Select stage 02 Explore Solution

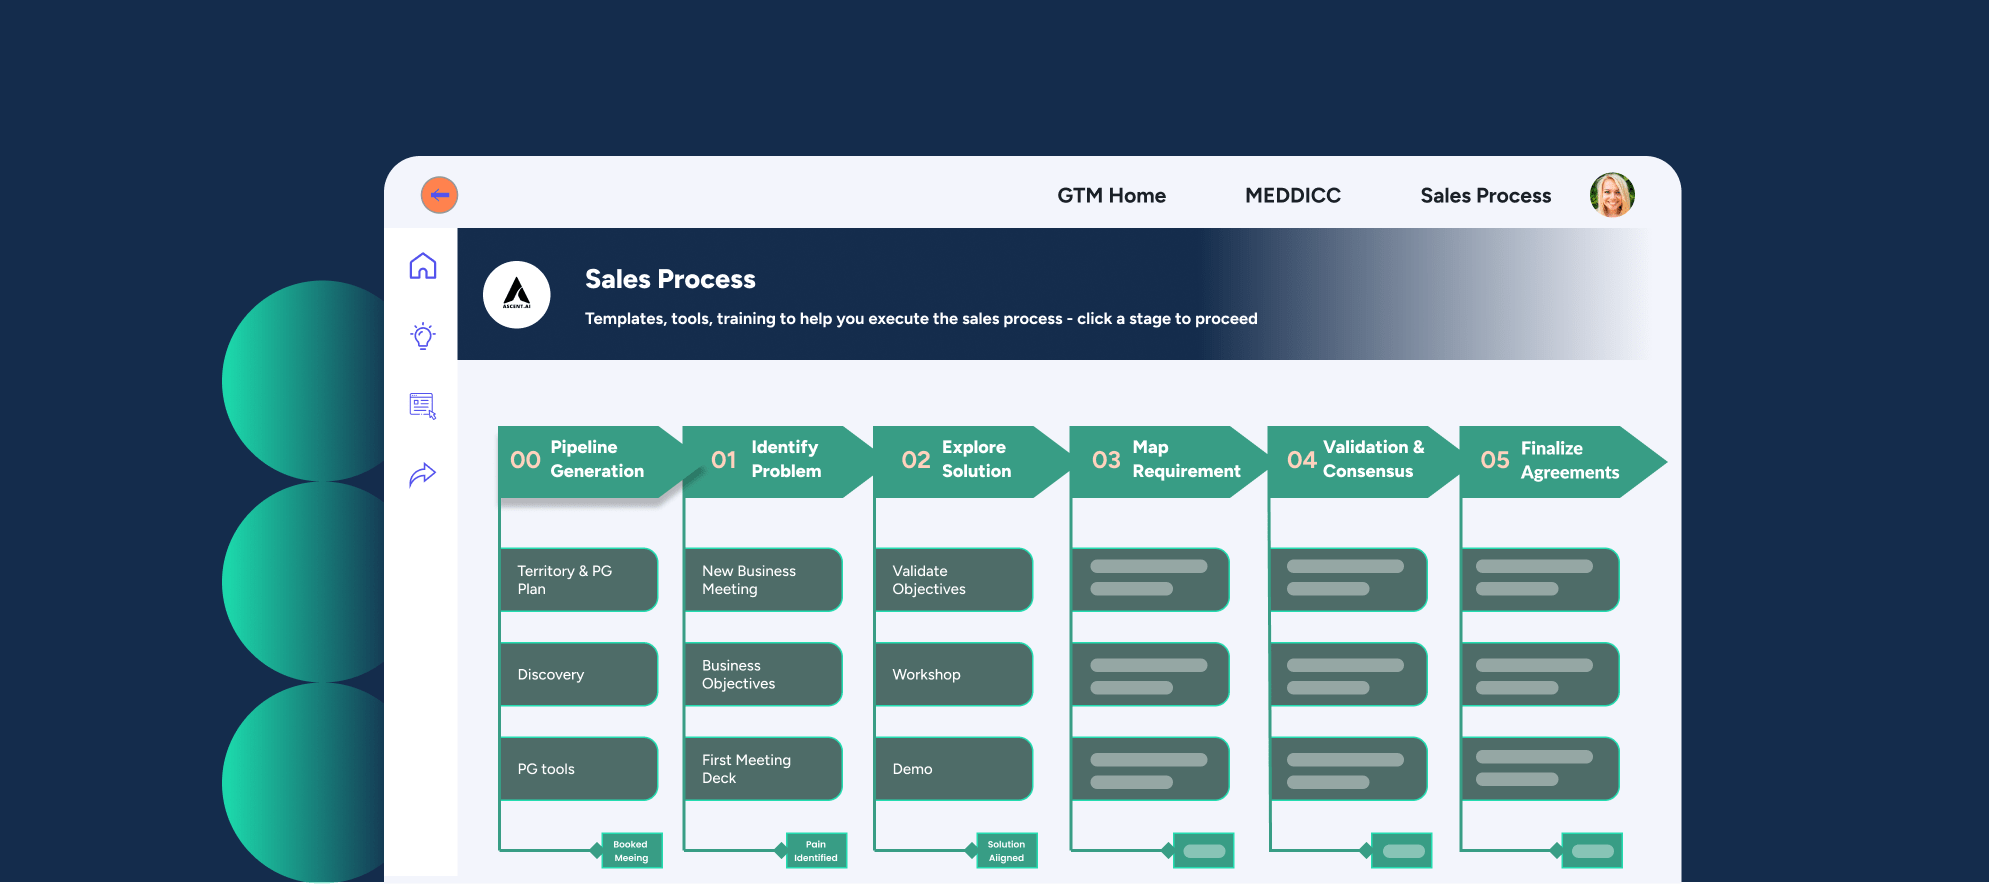970,461
